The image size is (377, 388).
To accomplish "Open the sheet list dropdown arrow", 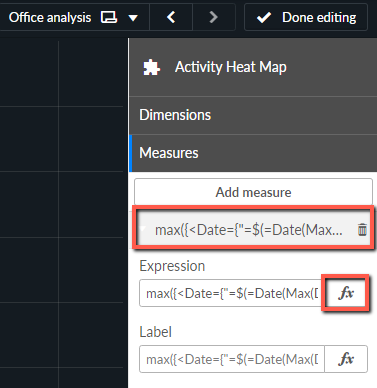I will 133,18.
